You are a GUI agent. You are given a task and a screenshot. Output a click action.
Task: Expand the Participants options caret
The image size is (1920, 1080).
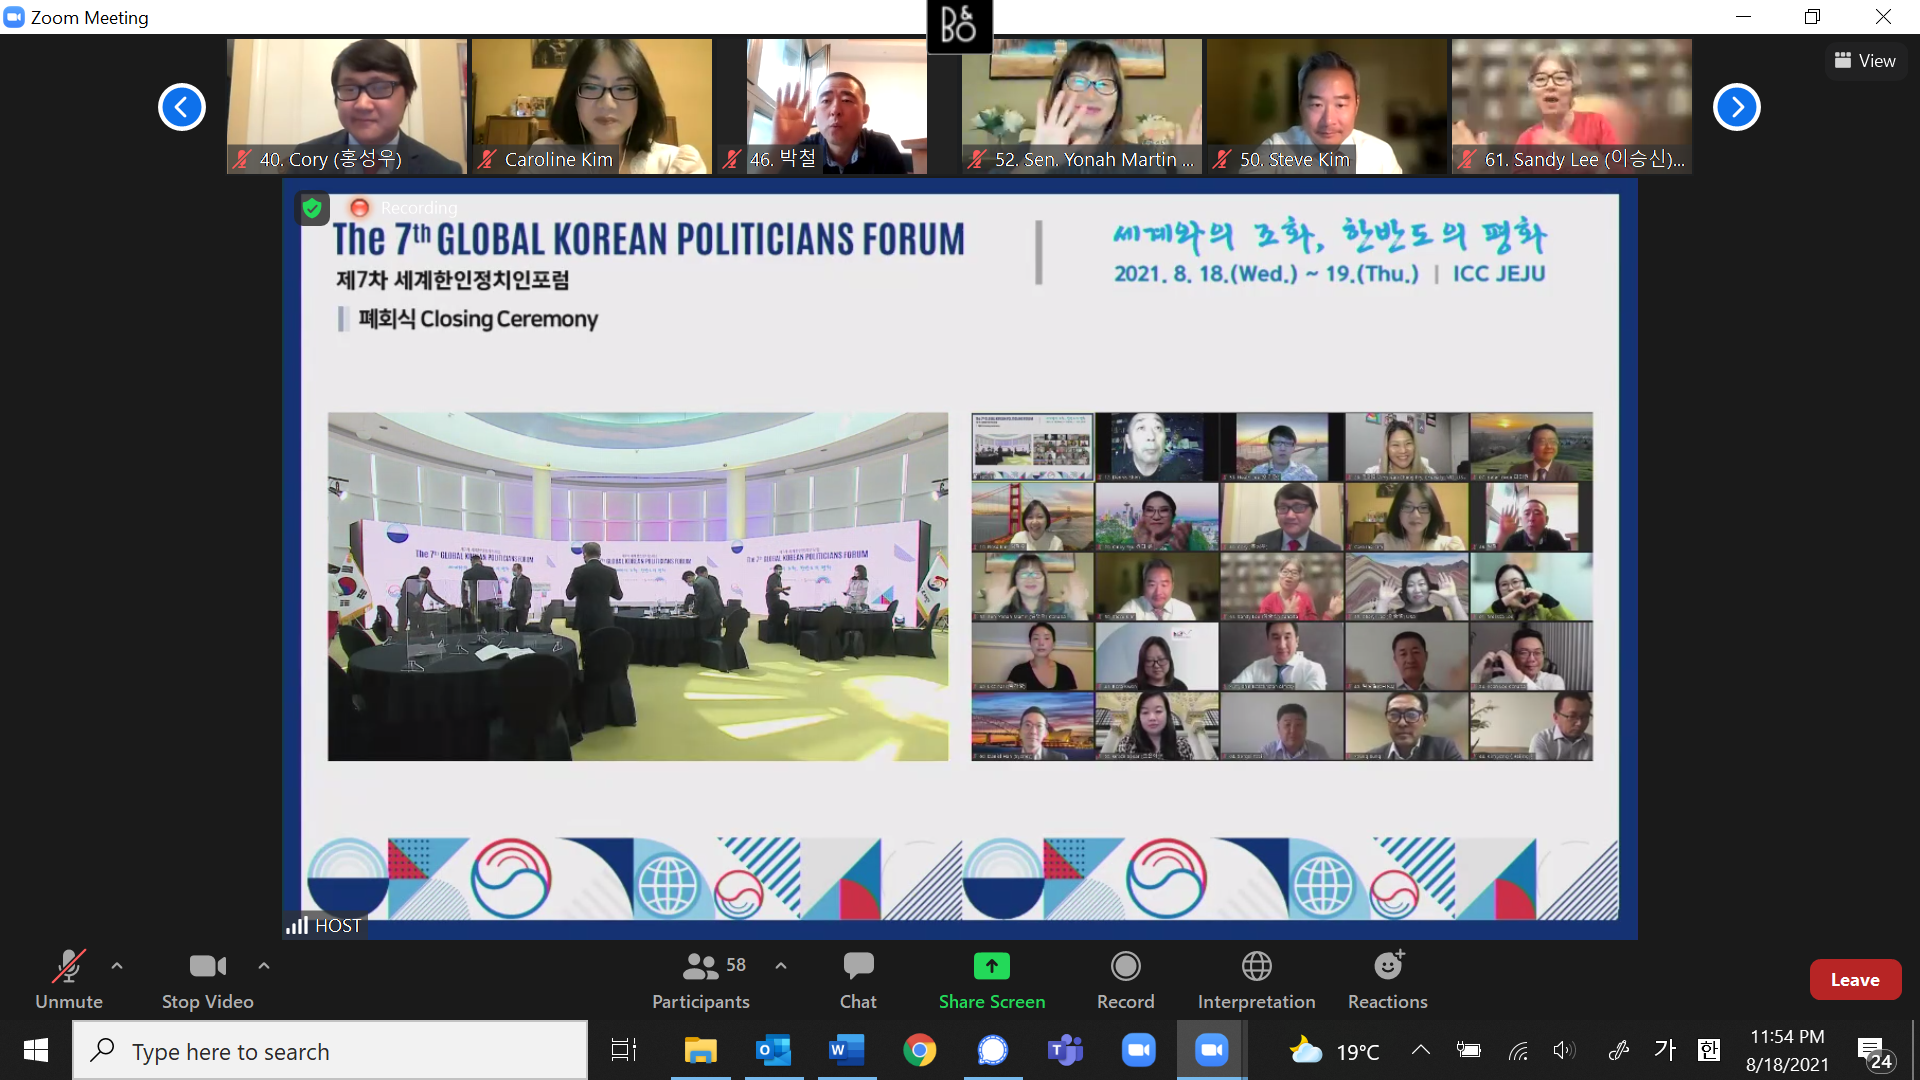point(781,966)
